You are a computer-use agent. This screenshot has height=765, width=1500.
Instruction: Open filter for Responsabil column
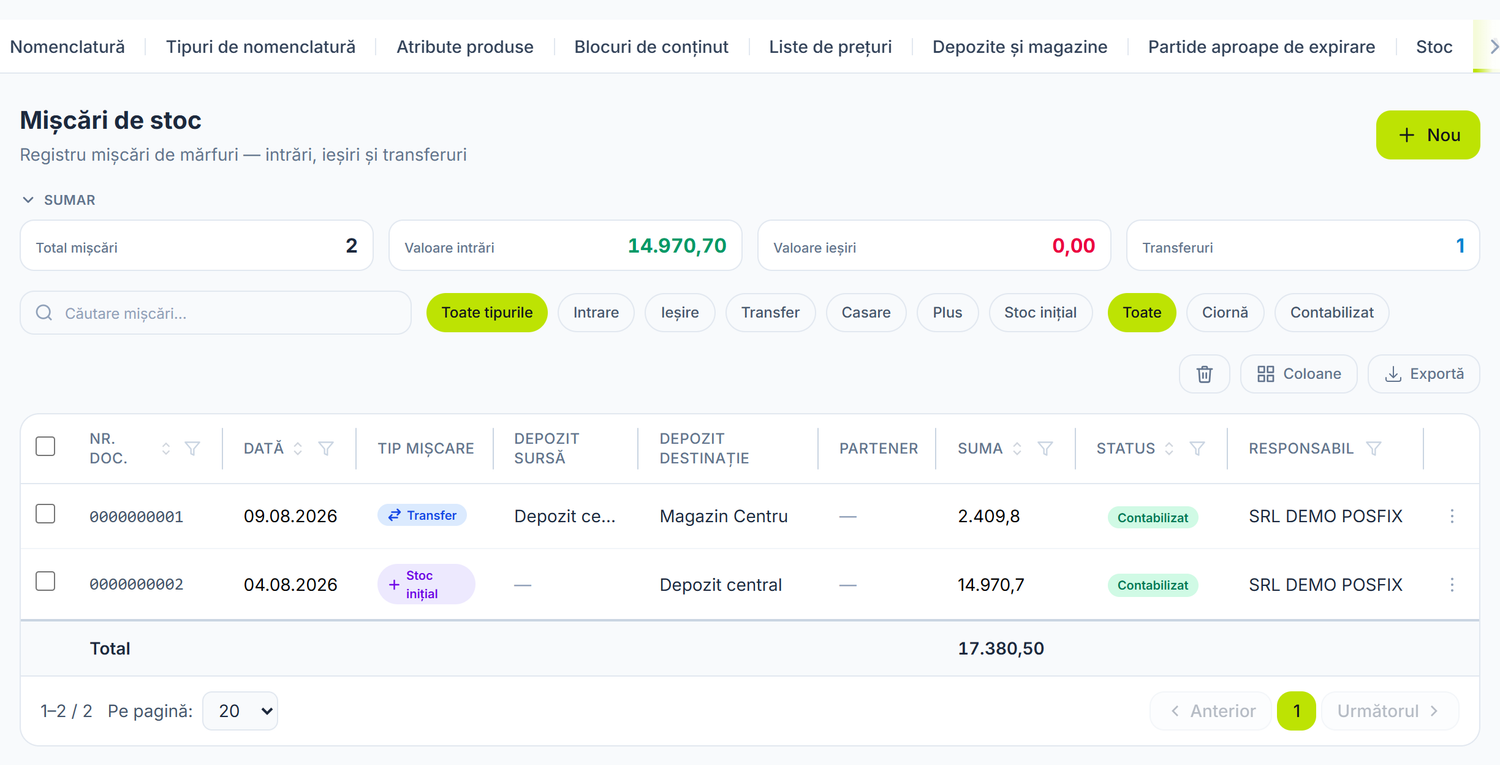1374,449
